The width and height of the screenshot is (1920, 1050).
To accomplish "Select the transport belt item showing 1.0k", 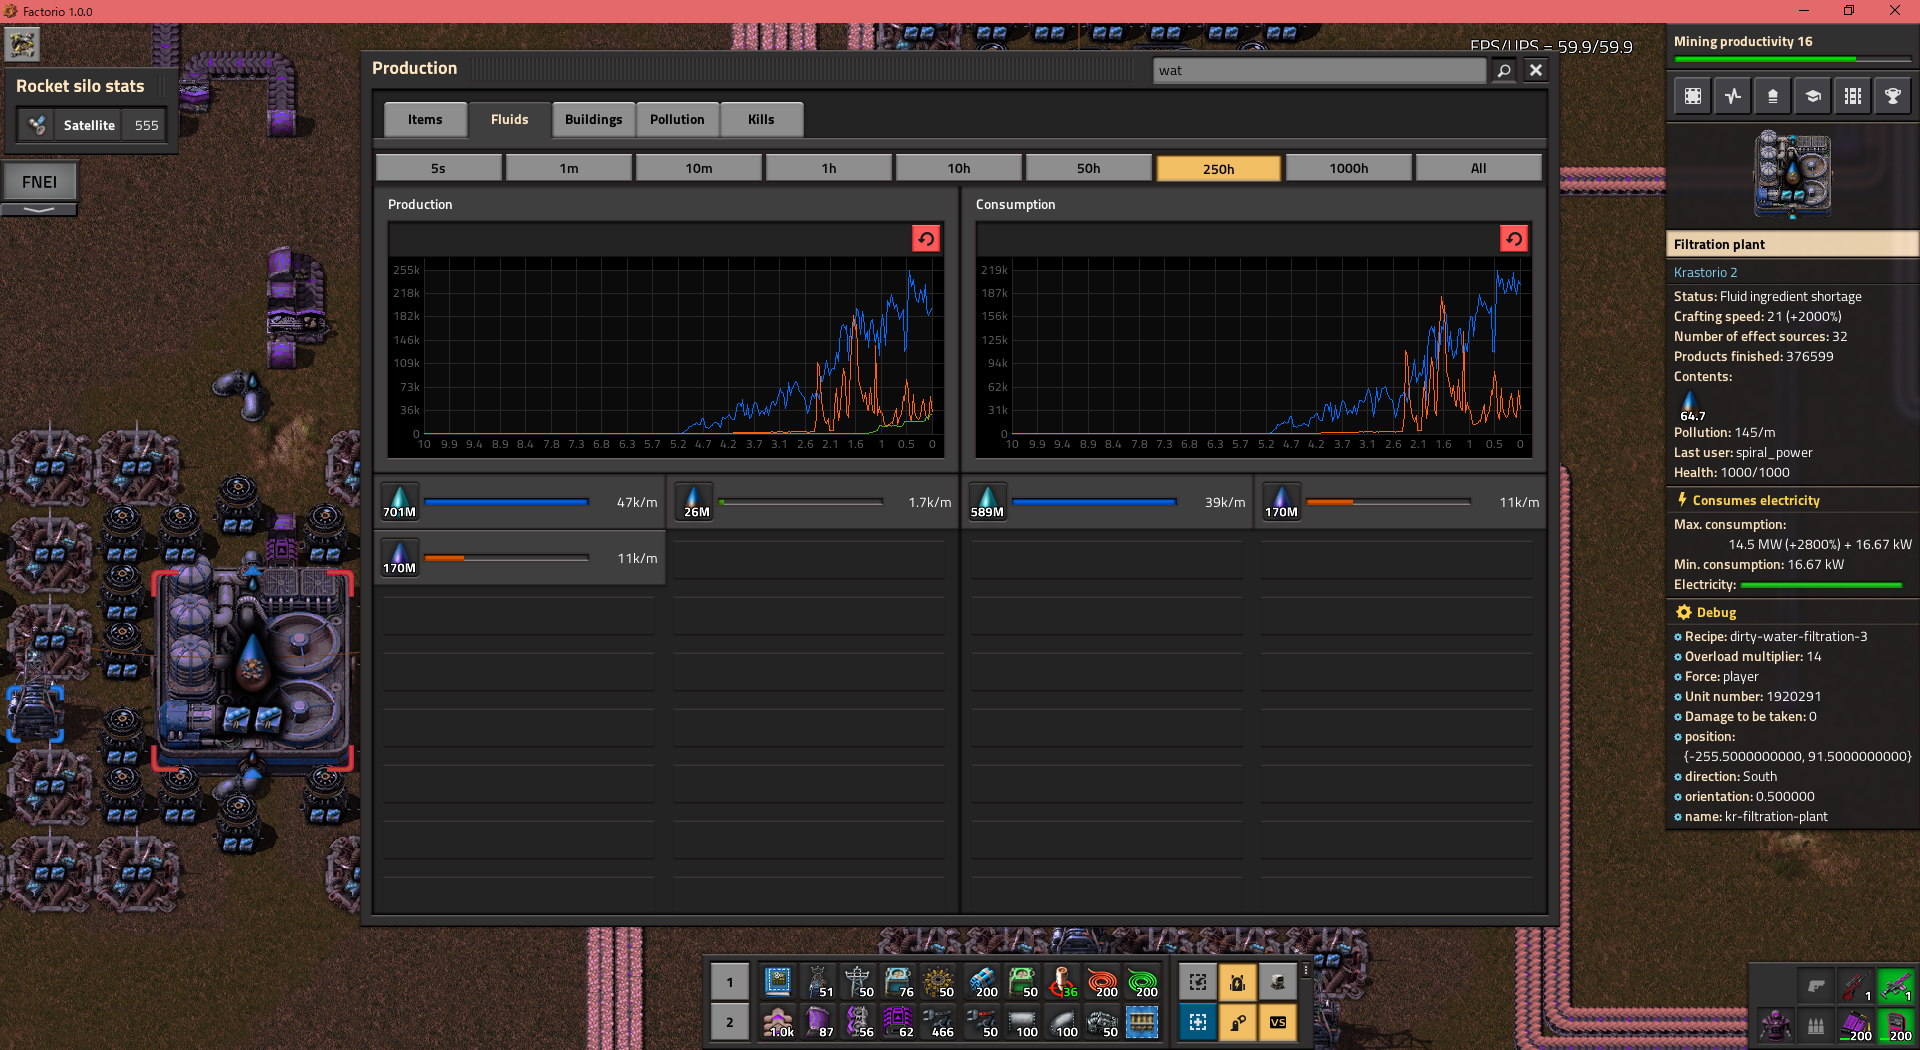I will tap(777, 1022).
